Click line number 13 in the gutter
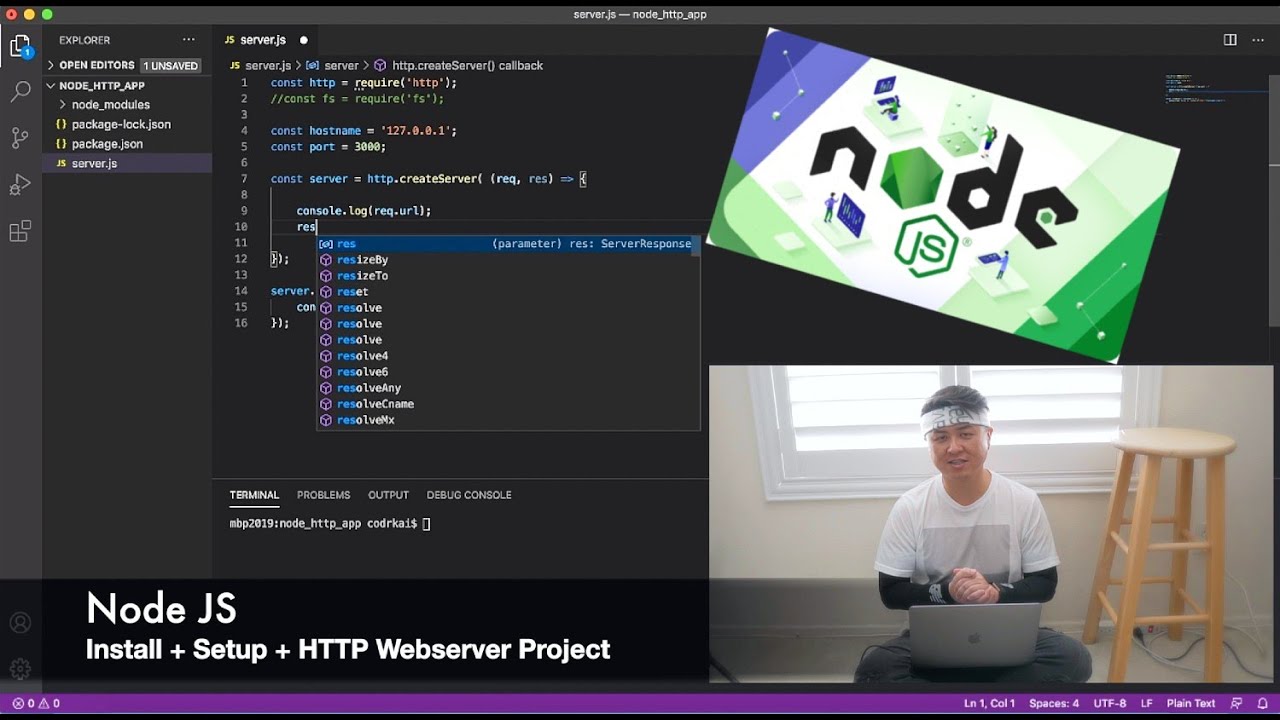 point(241,275)
